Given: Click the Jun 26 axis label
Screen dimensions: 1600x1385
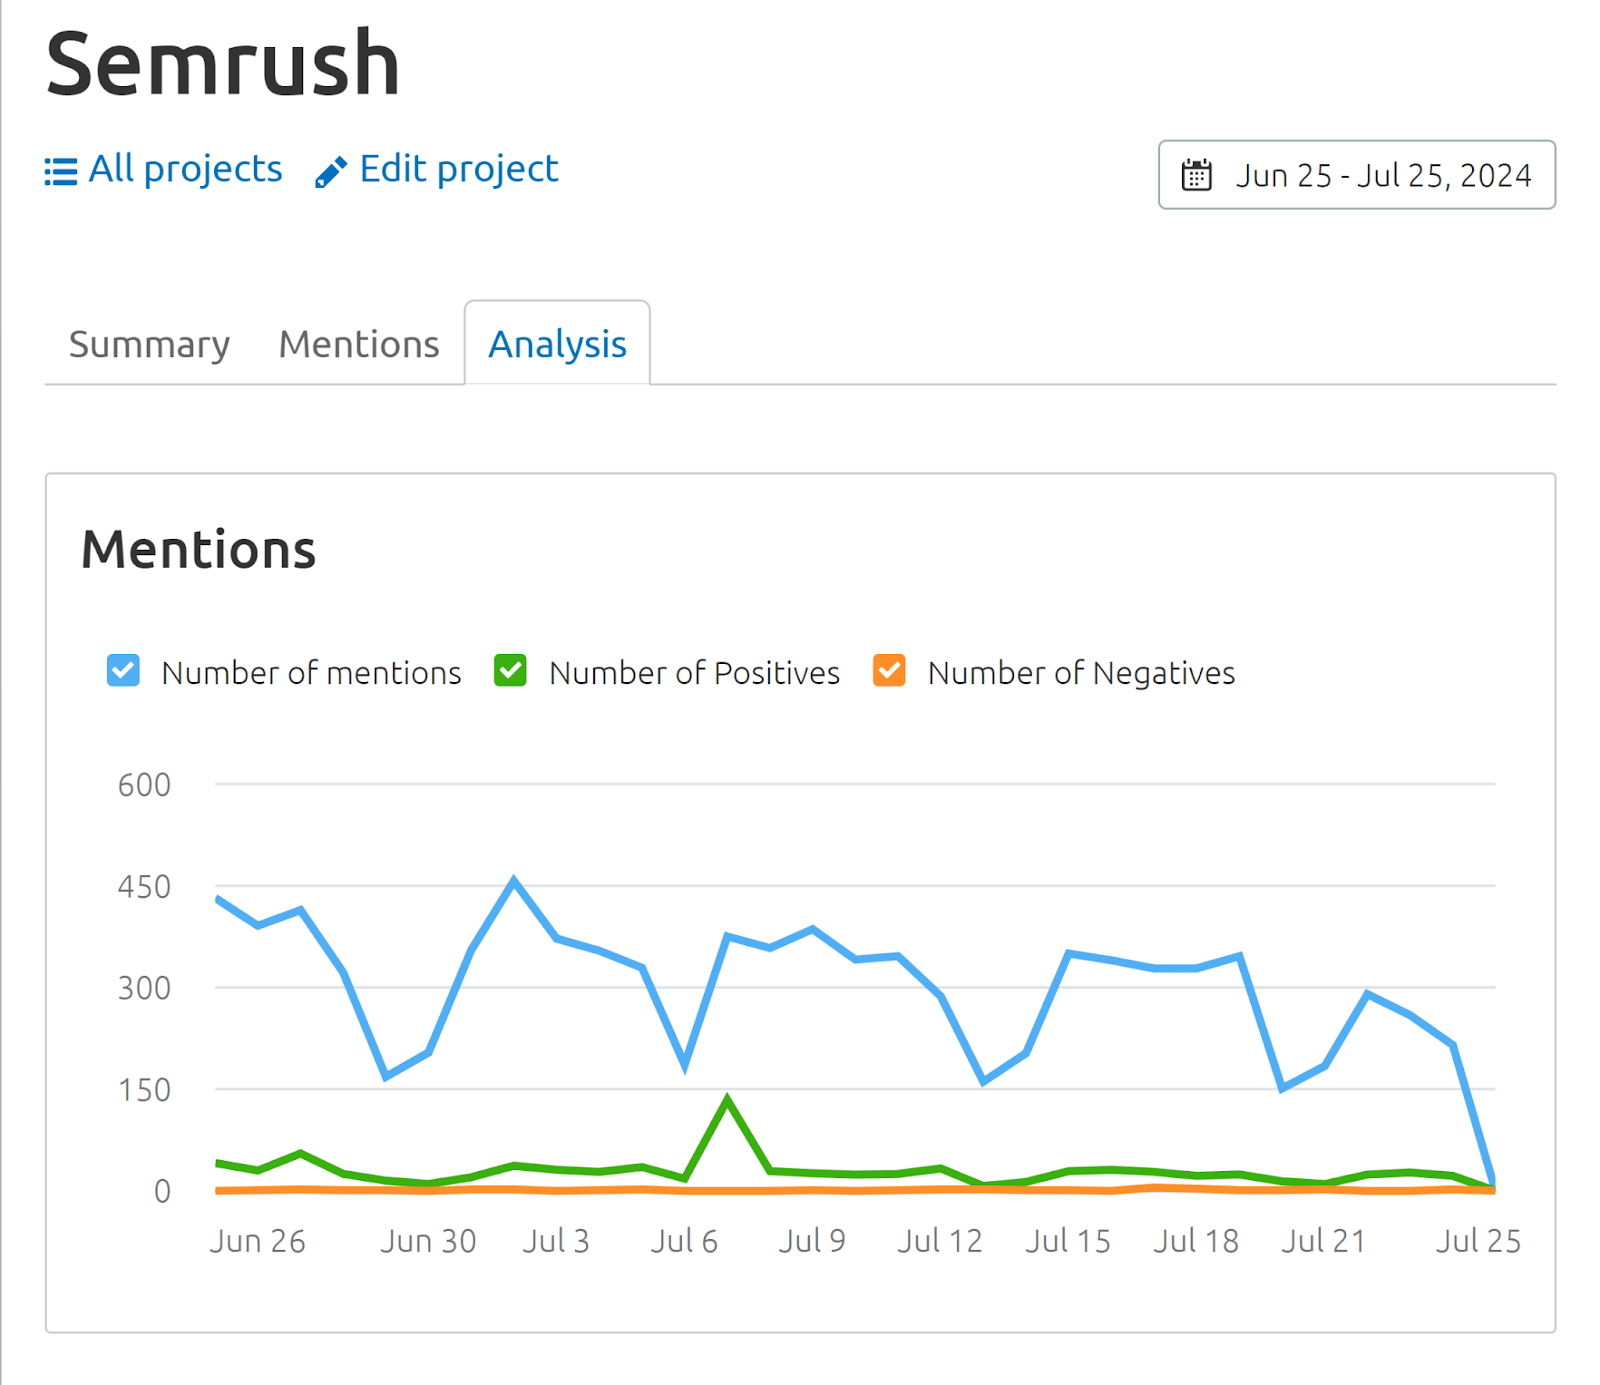Looking at the screenshot, I should (257, 1241).
